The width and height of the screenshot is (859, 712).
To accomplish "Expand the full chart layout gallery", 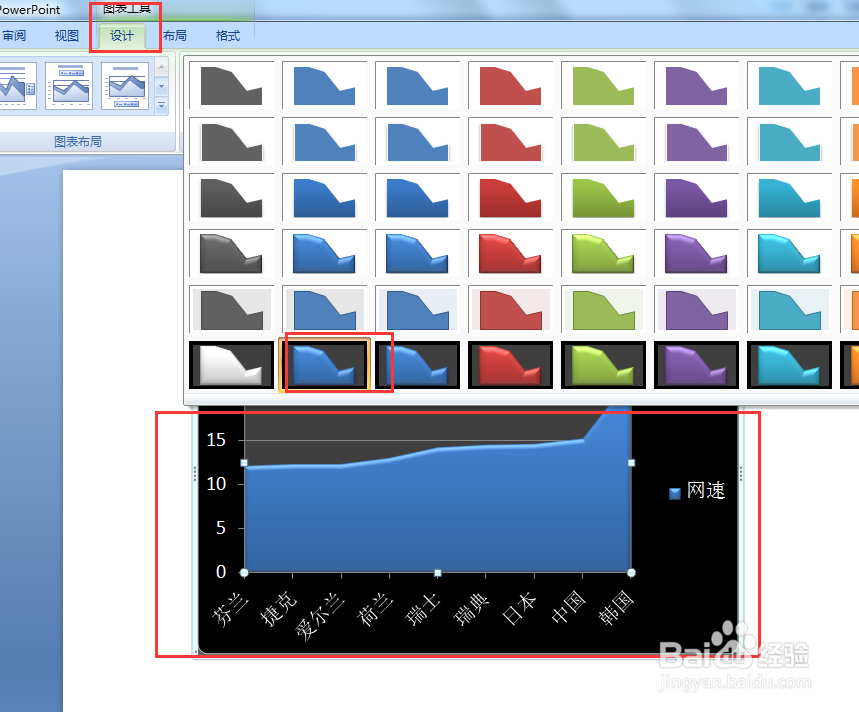I will [162, 106].
